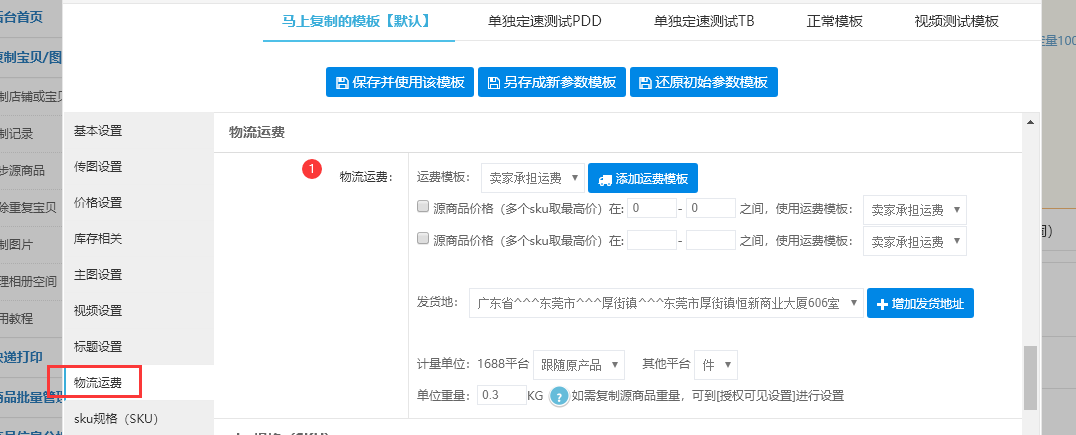Image resolution: width=1076 pixels, height=435 pixels.
Task: Click the 增加发货地址 button
Action: click(x=920, y=303)
